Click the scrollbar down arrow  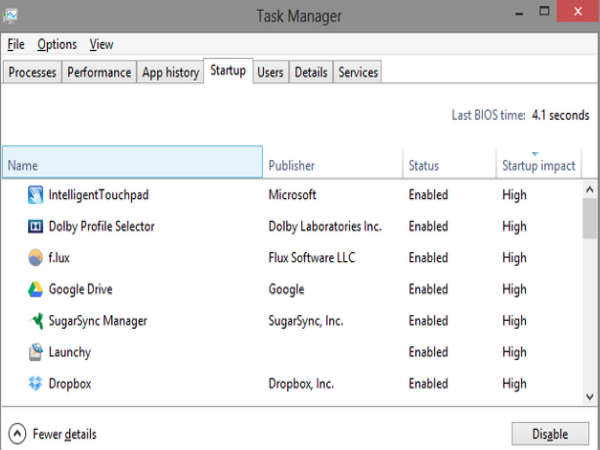pos(590,397)
